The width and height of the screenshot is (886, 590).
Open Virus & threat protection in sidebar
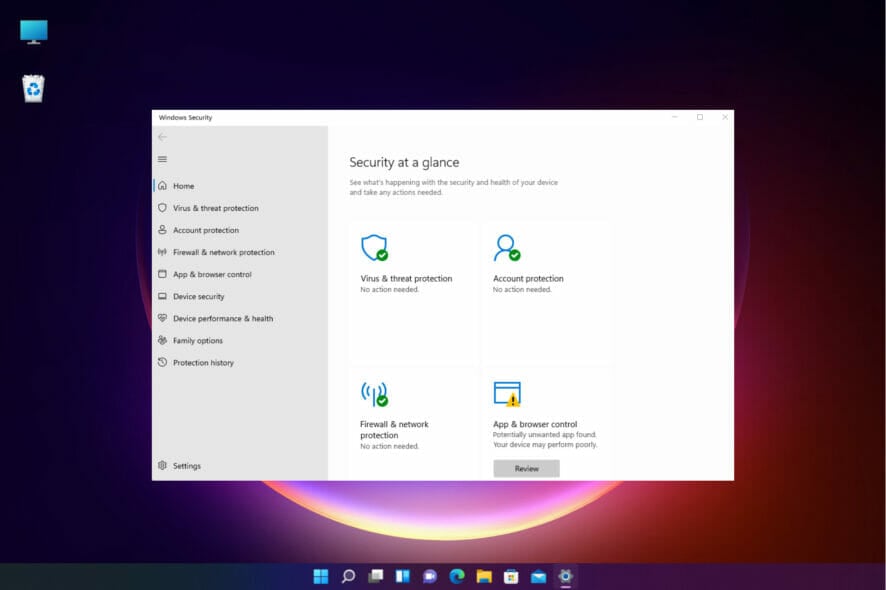point(215,208)
